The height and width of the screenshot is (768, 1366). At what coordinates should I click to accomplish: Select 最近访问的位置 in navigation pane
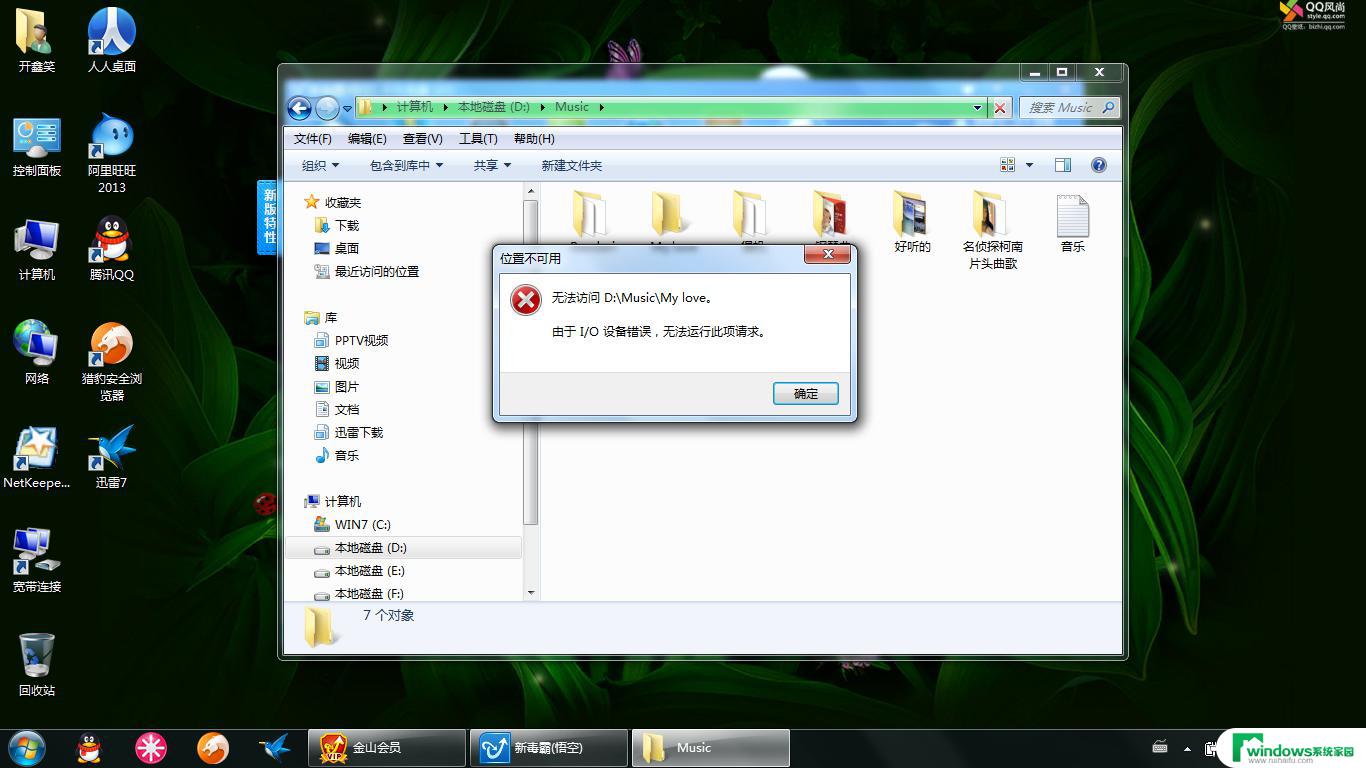(366, 272)
